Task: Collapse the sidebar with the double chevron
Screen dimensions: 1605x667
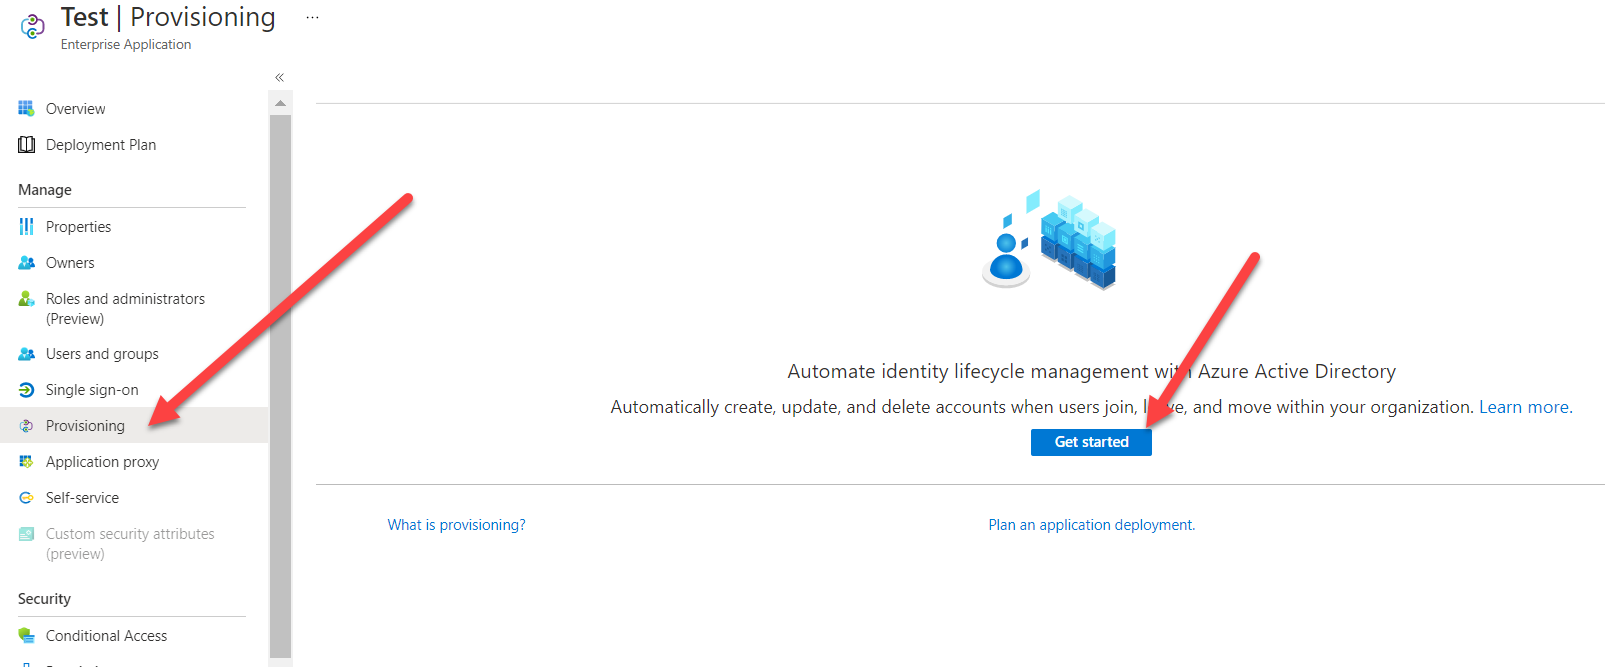Action: tap(280, 77)
